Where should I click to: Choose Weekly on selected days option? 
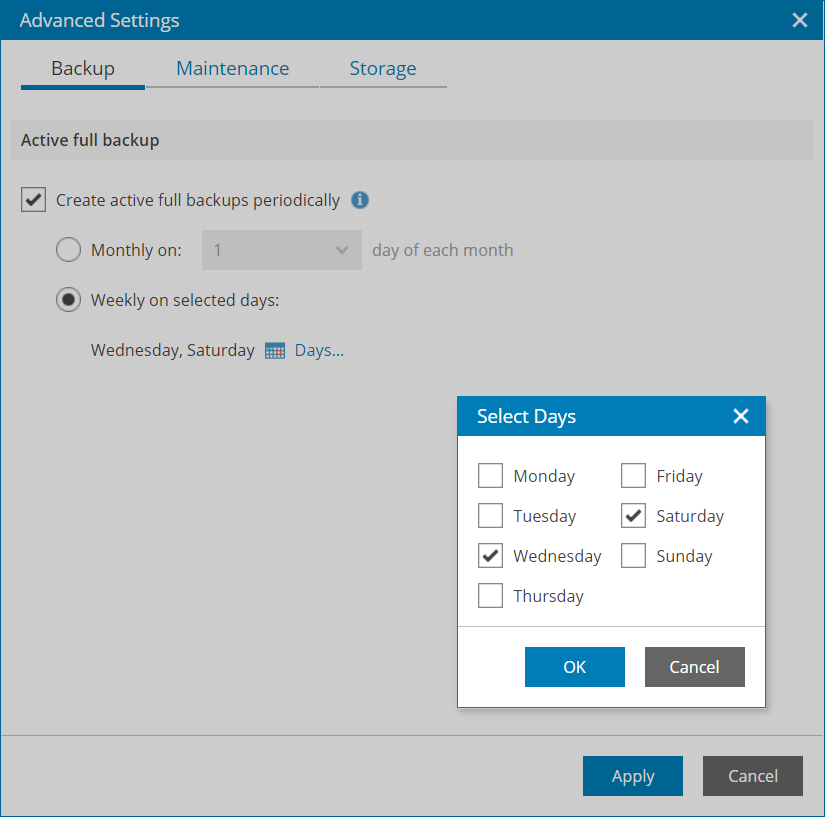[x=68, y=300]
